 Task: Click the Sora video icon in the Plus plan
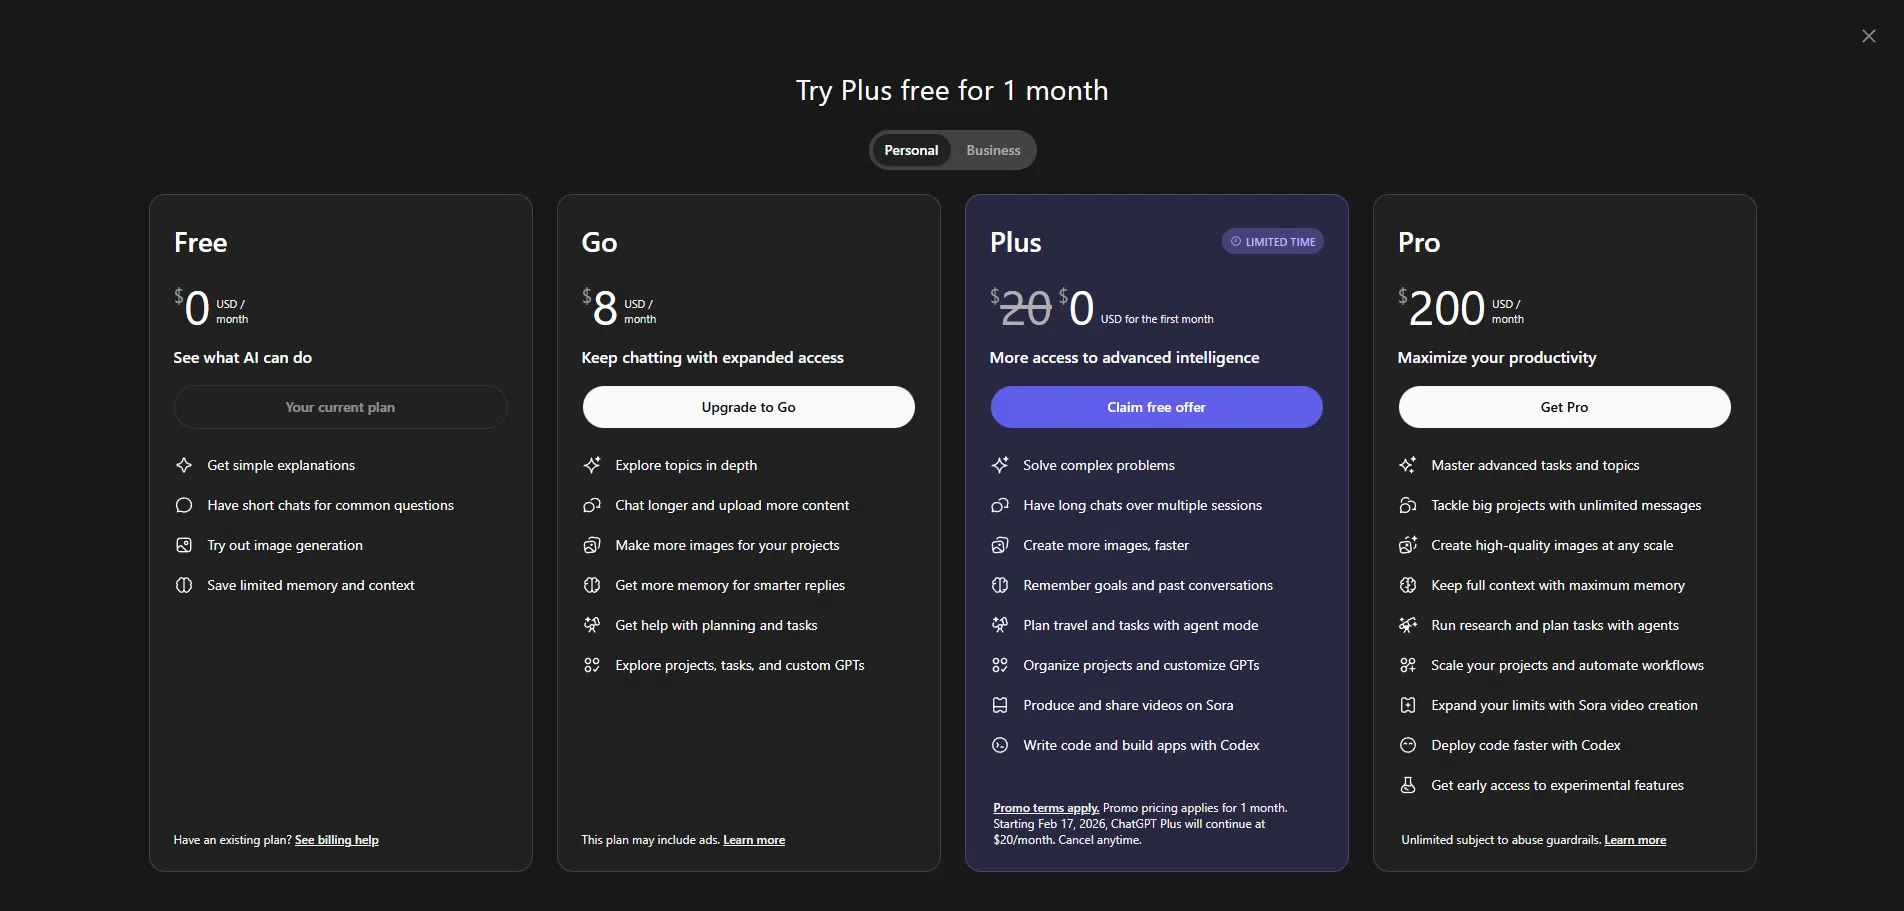[999, 705]
